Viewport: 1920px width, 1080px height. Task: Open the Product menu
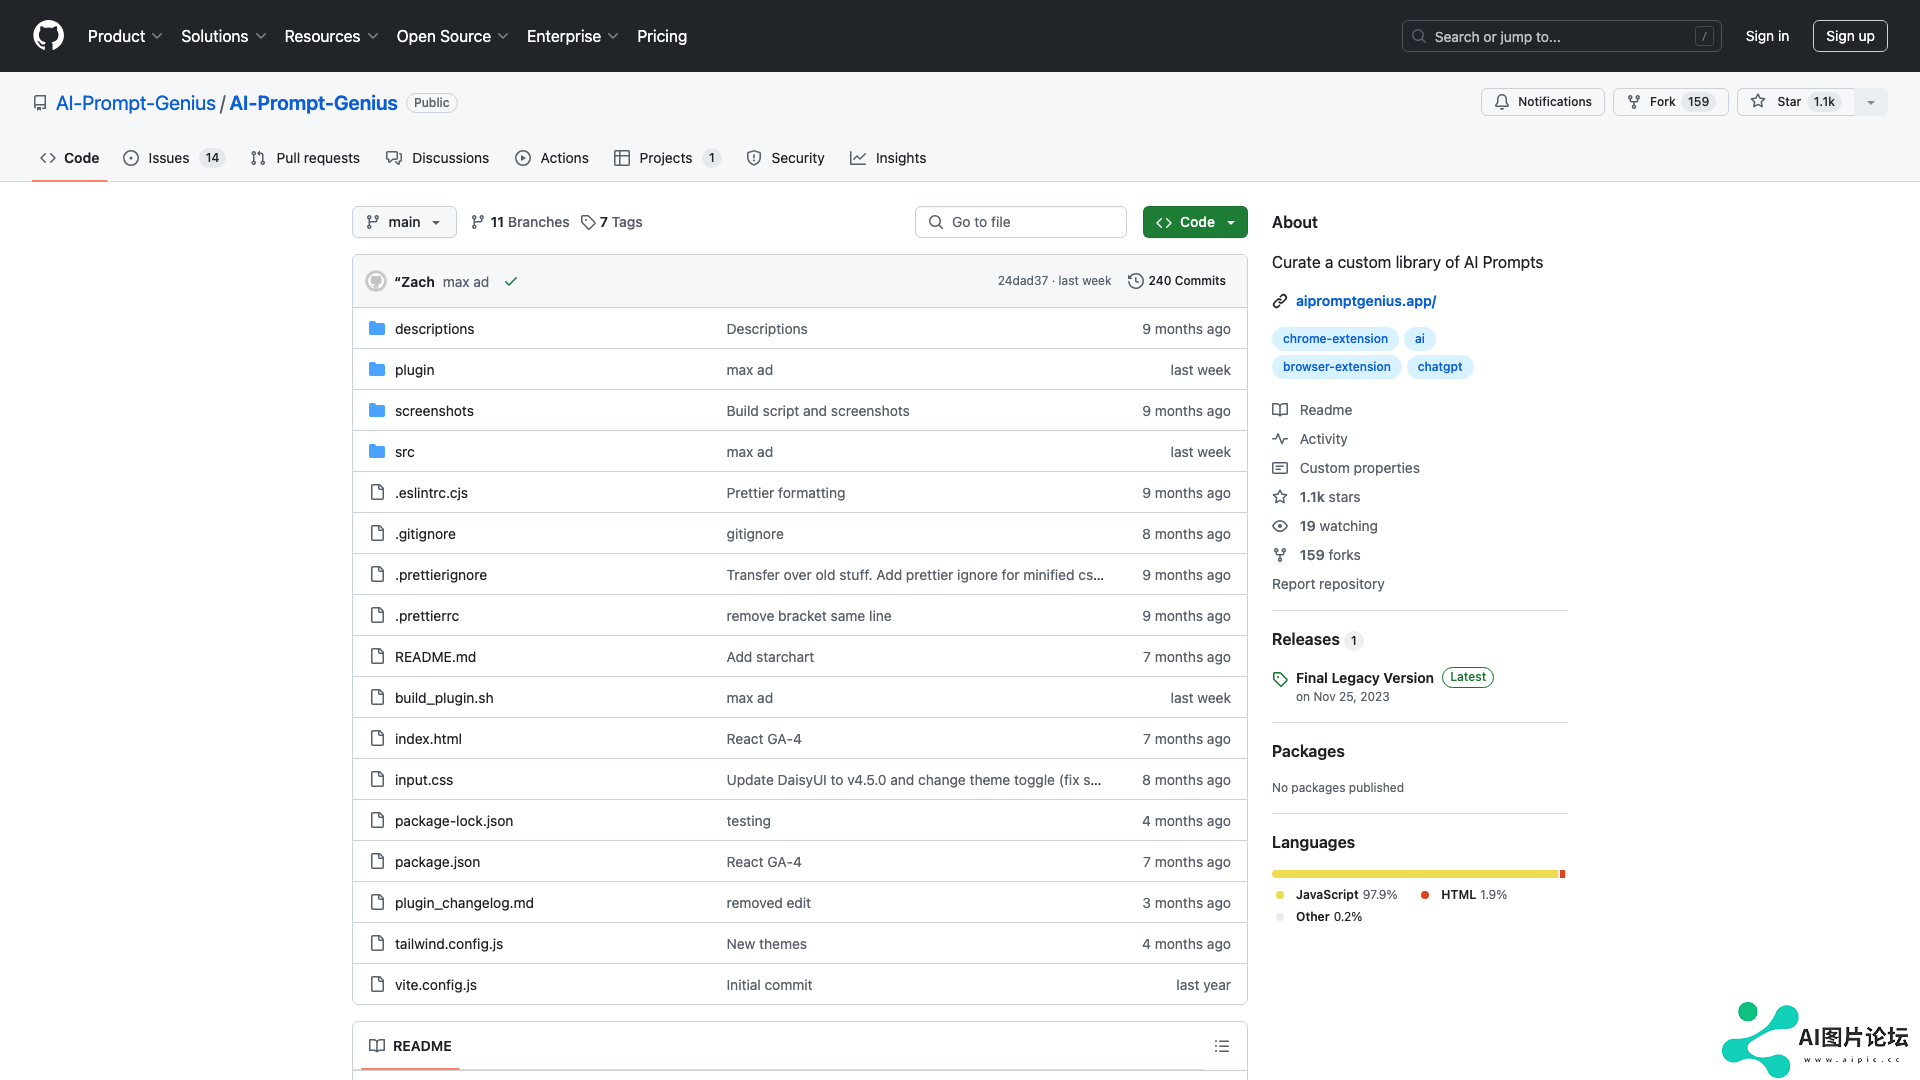tap(124, 36)
